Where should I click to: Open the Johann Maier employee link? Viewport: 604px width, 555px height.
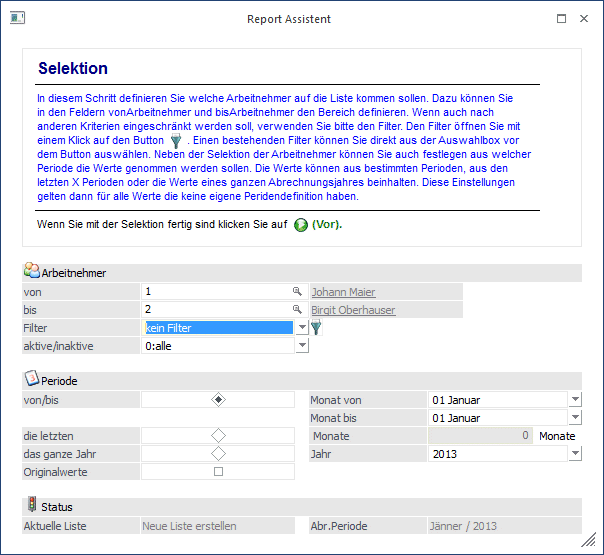pos(343,292)
